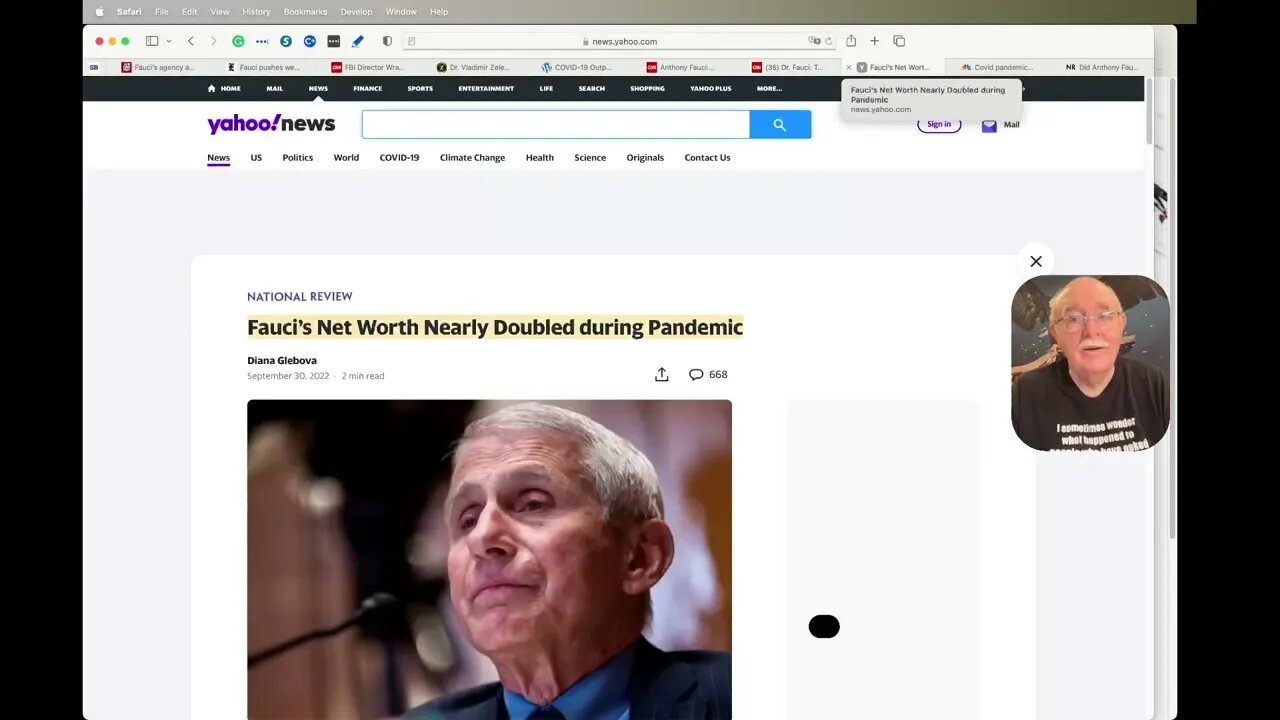Open the 668 comments
The height and width of the screenshot is (720, 1280).
[x=708, y=374]
